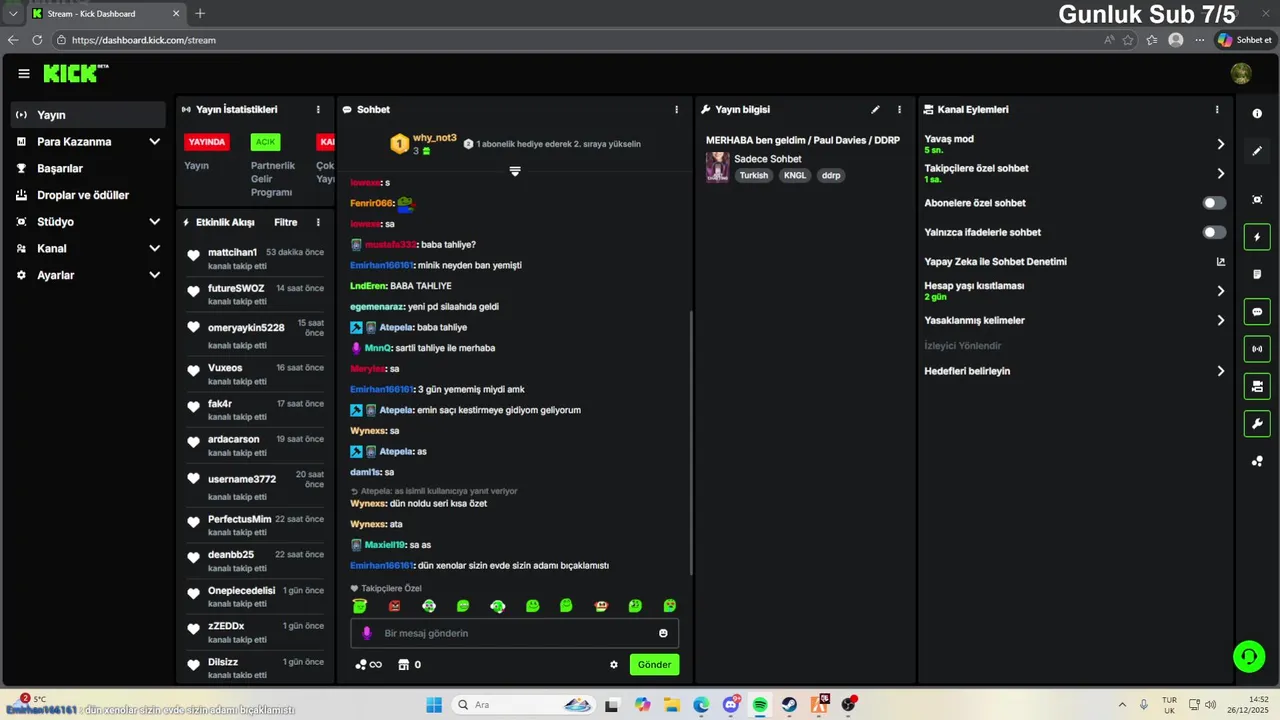Viewport: 1280px width, 720px height.
Task: Open Hedefleri belirleyin arrow
Action: pos(1220,371)
